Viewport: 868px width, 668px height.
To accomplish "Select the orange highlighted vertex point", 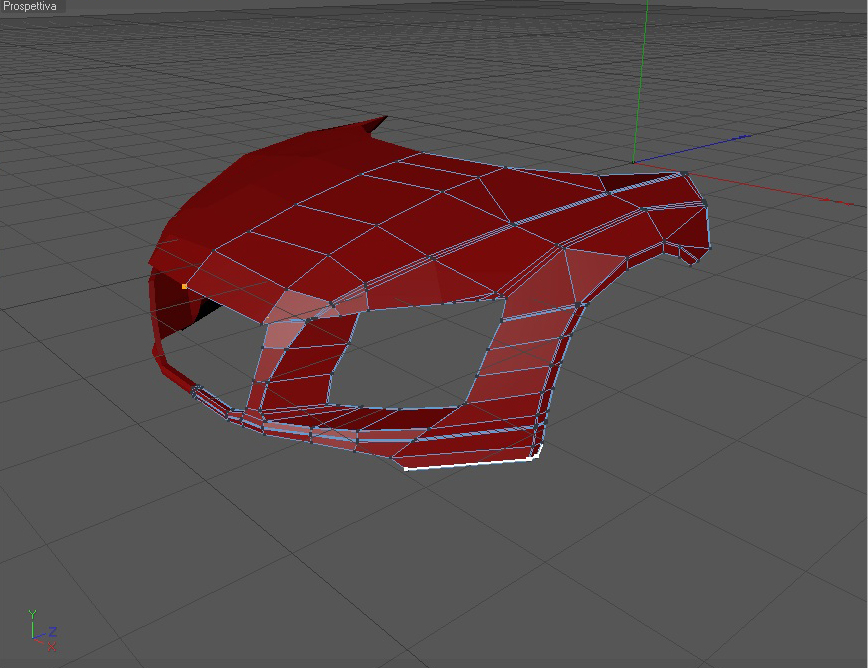I will click(x=184, y=286).
